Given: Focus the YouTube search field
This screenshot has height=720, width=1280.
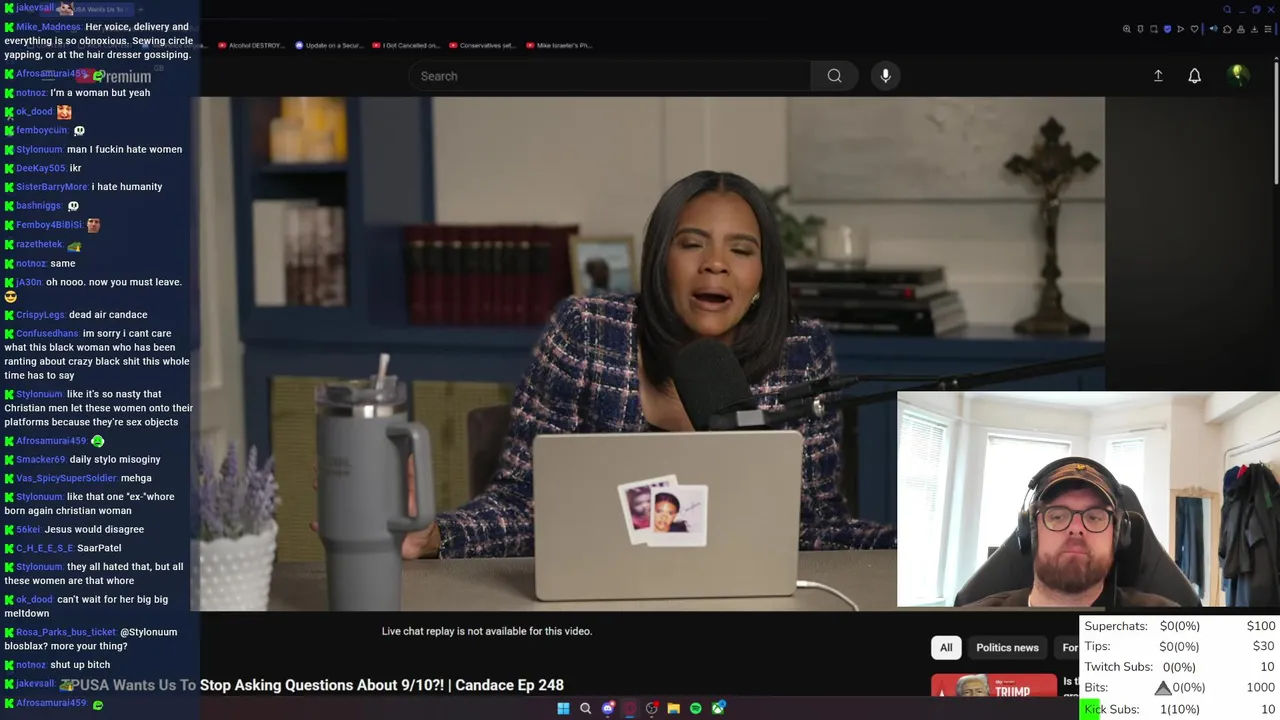Looking at the screenshot, I should click(610, 76).
